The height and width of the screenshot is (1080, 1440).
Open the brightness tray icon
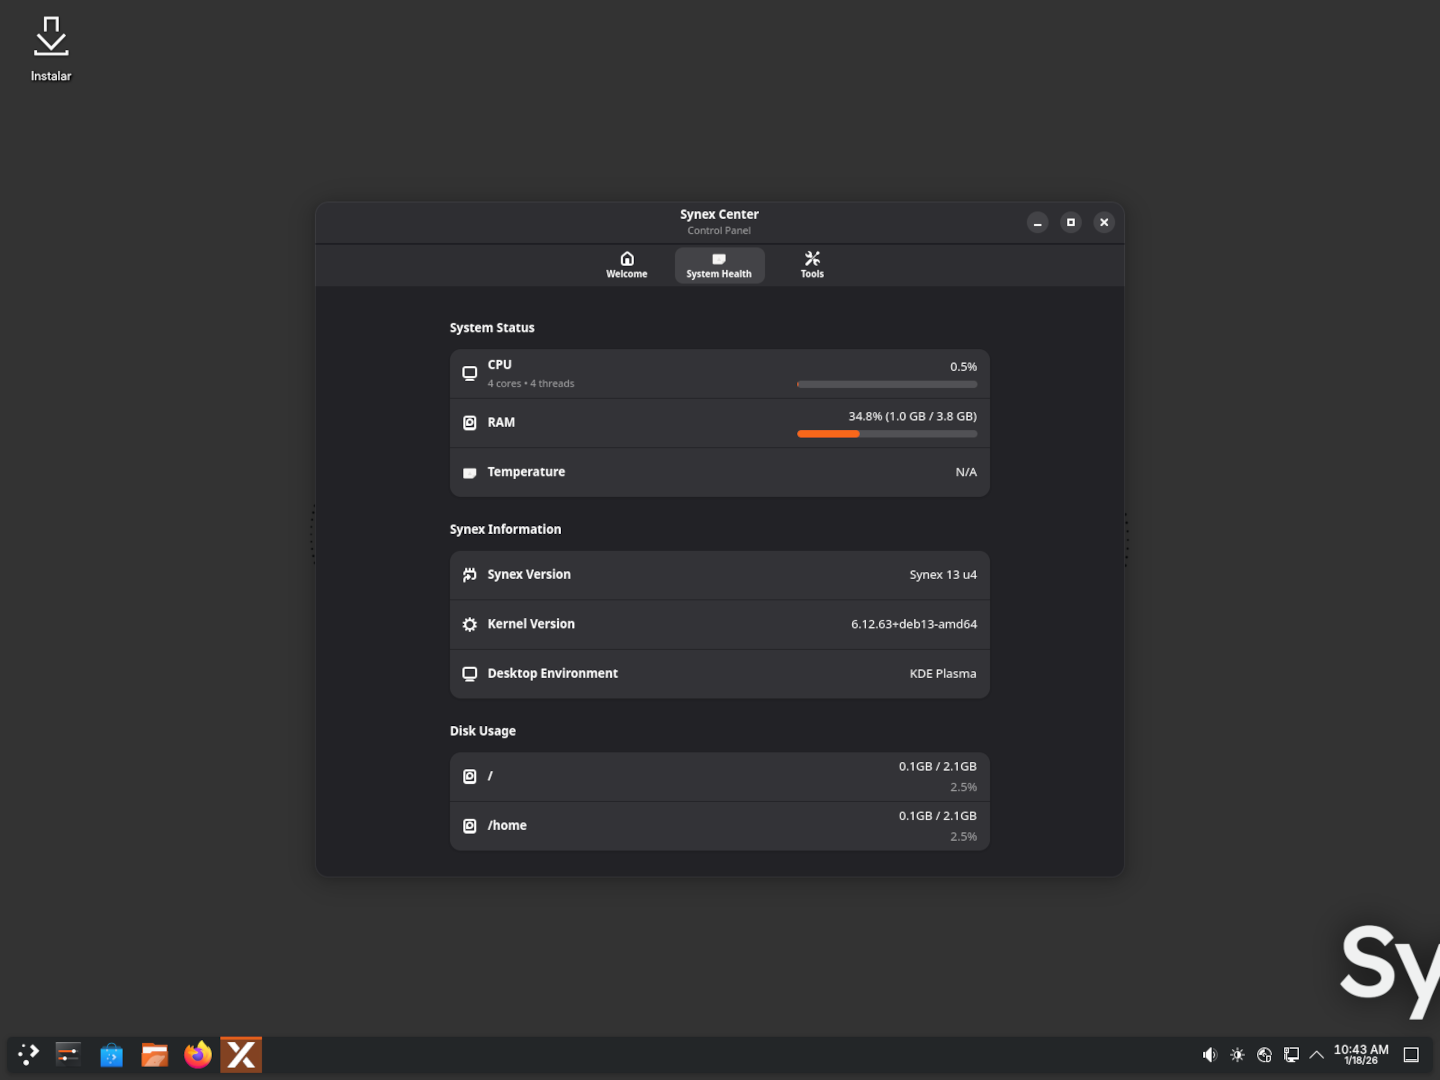click(1237, 1054)
